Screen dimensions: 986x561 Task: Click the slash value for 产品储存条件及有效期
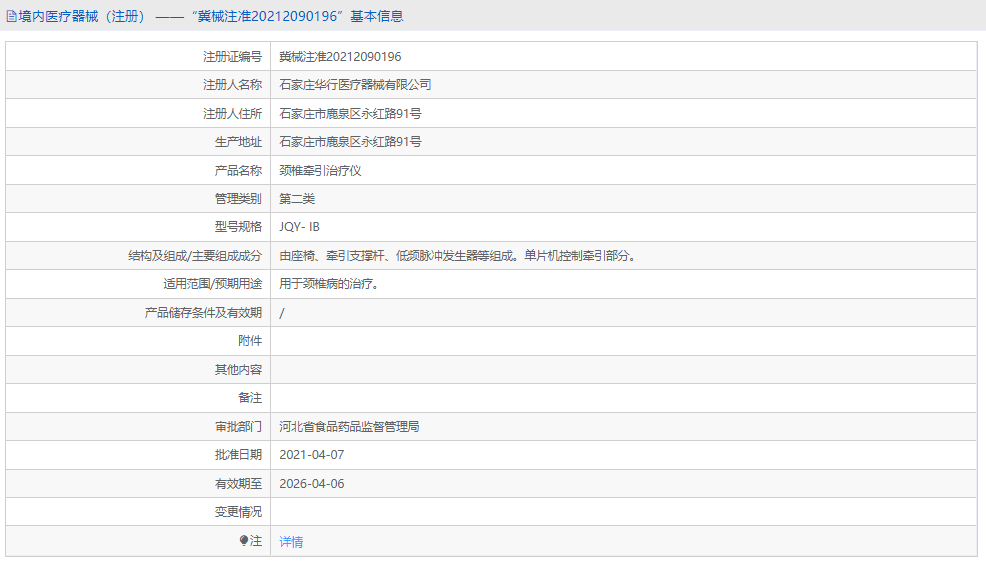tap(282, 313)
